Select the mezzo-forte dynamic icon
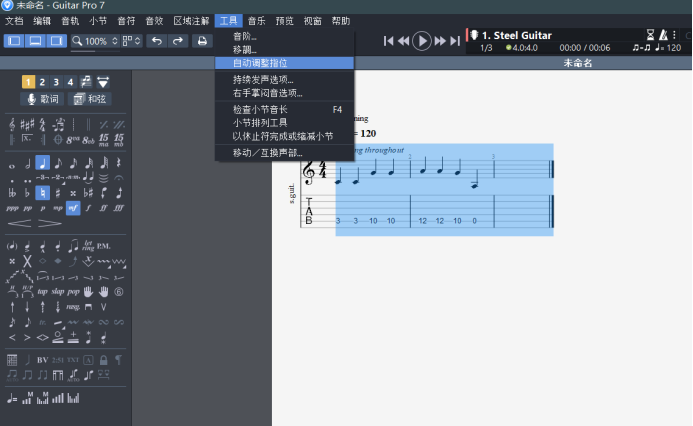Screen dimensions: 693x426 (x=73, y=208)
